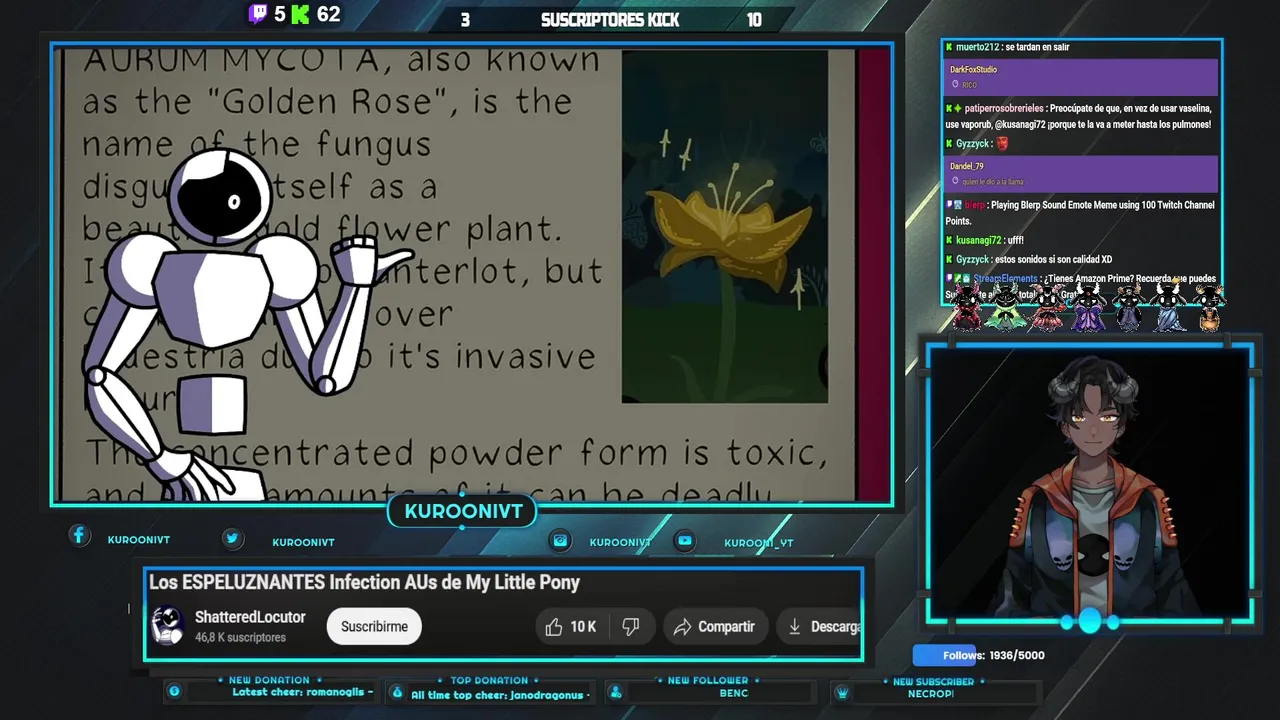
Task: Click the New Follower person icon
Action: (x=615, y=692)
